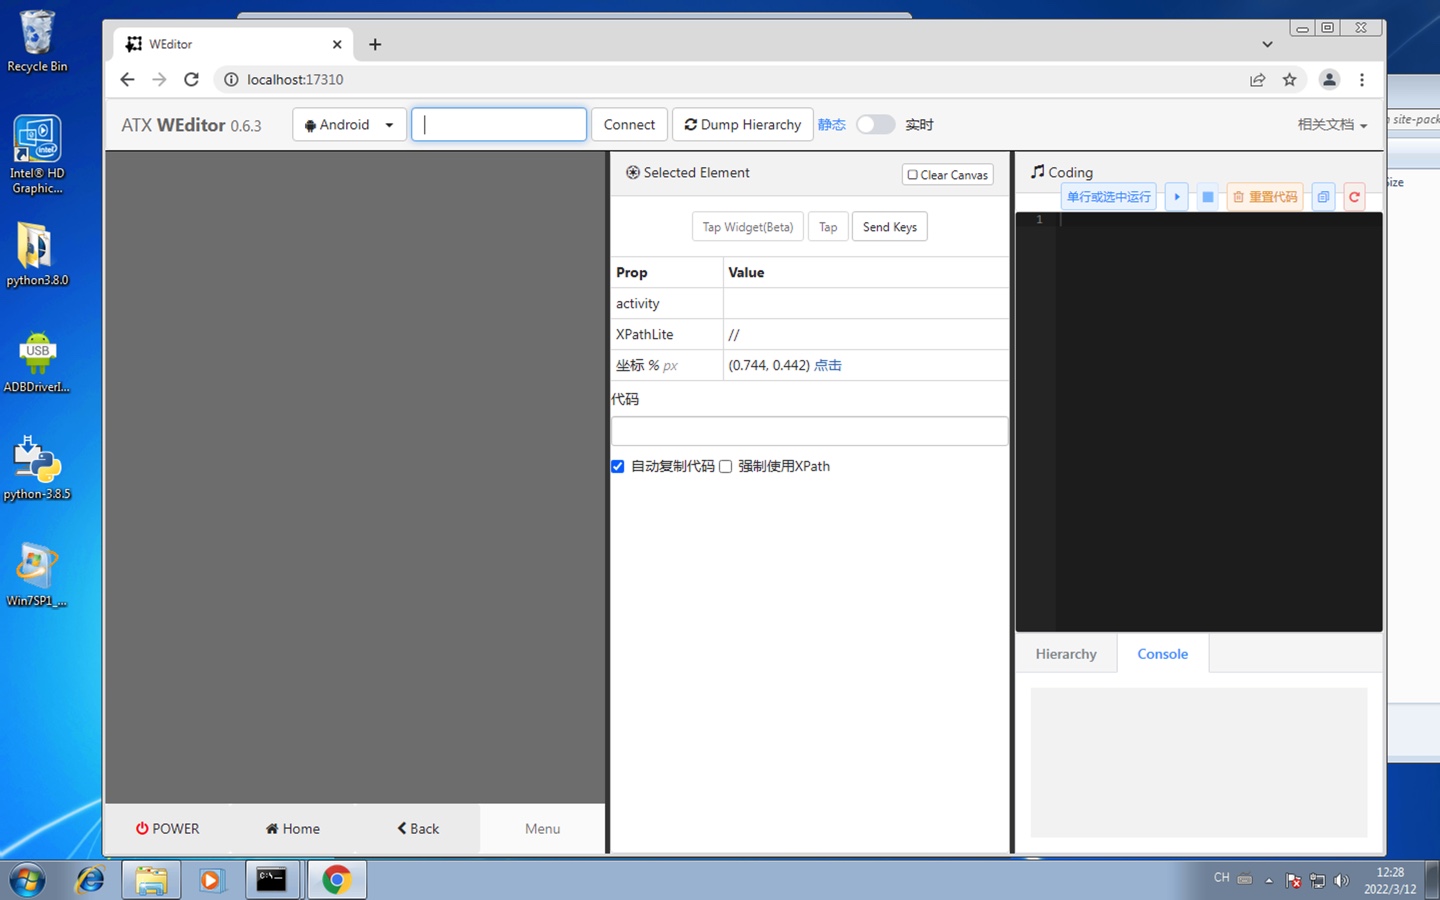Click the CH language indicator
The width and height of the screenshot is (1440, 900).
1222,878
